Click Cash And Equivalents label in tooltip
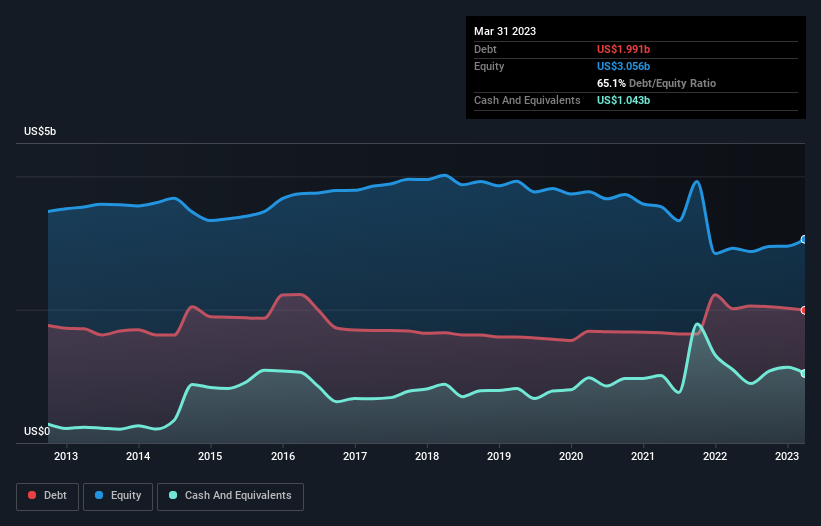 pos(527,100)
